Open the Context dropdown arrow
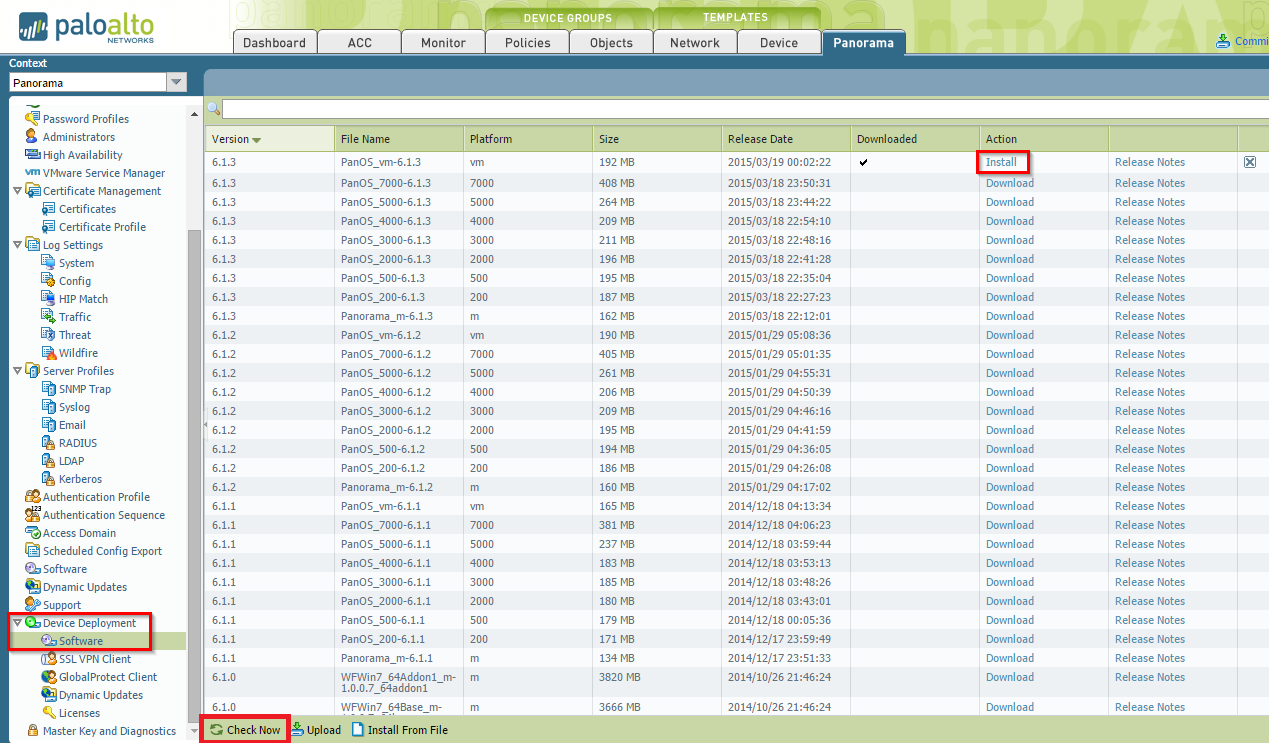Image resolution: width=1269 pixels, height=743 pixels. coord(176,83)
